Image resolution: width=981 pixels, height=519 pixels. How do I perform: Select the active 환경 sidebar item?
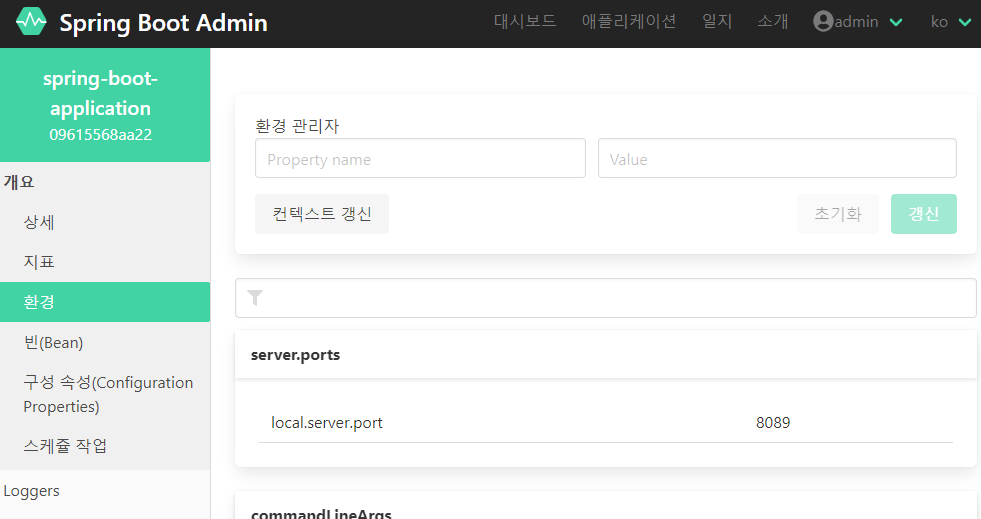pos(105,302)
